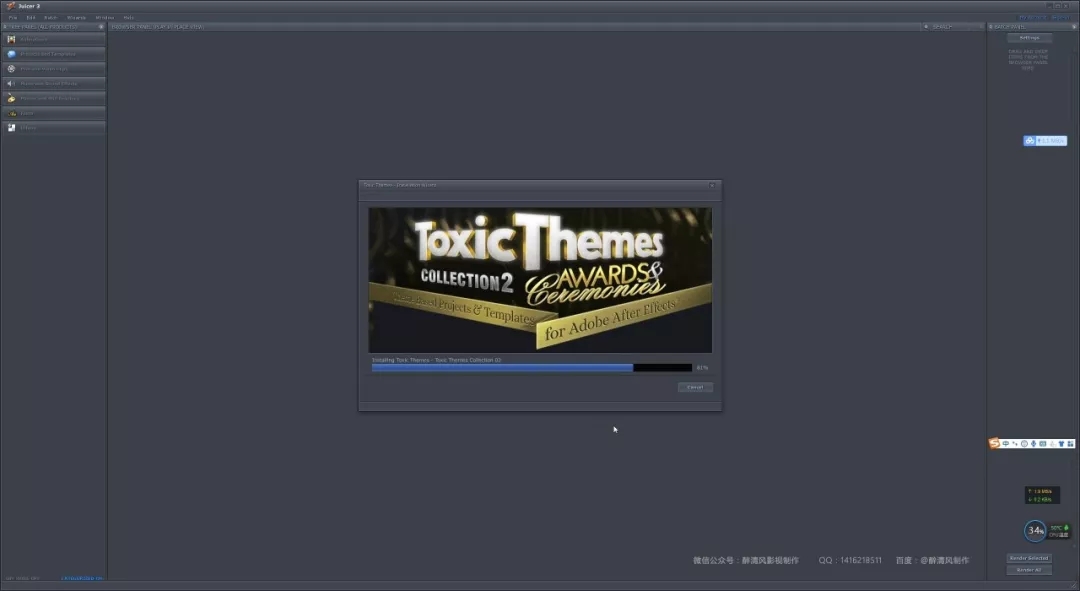Click the microphone icon in the Sogou toolbar
Image resolution: width=1080 pixels, height=591 pixels.
coord(1033,443)
